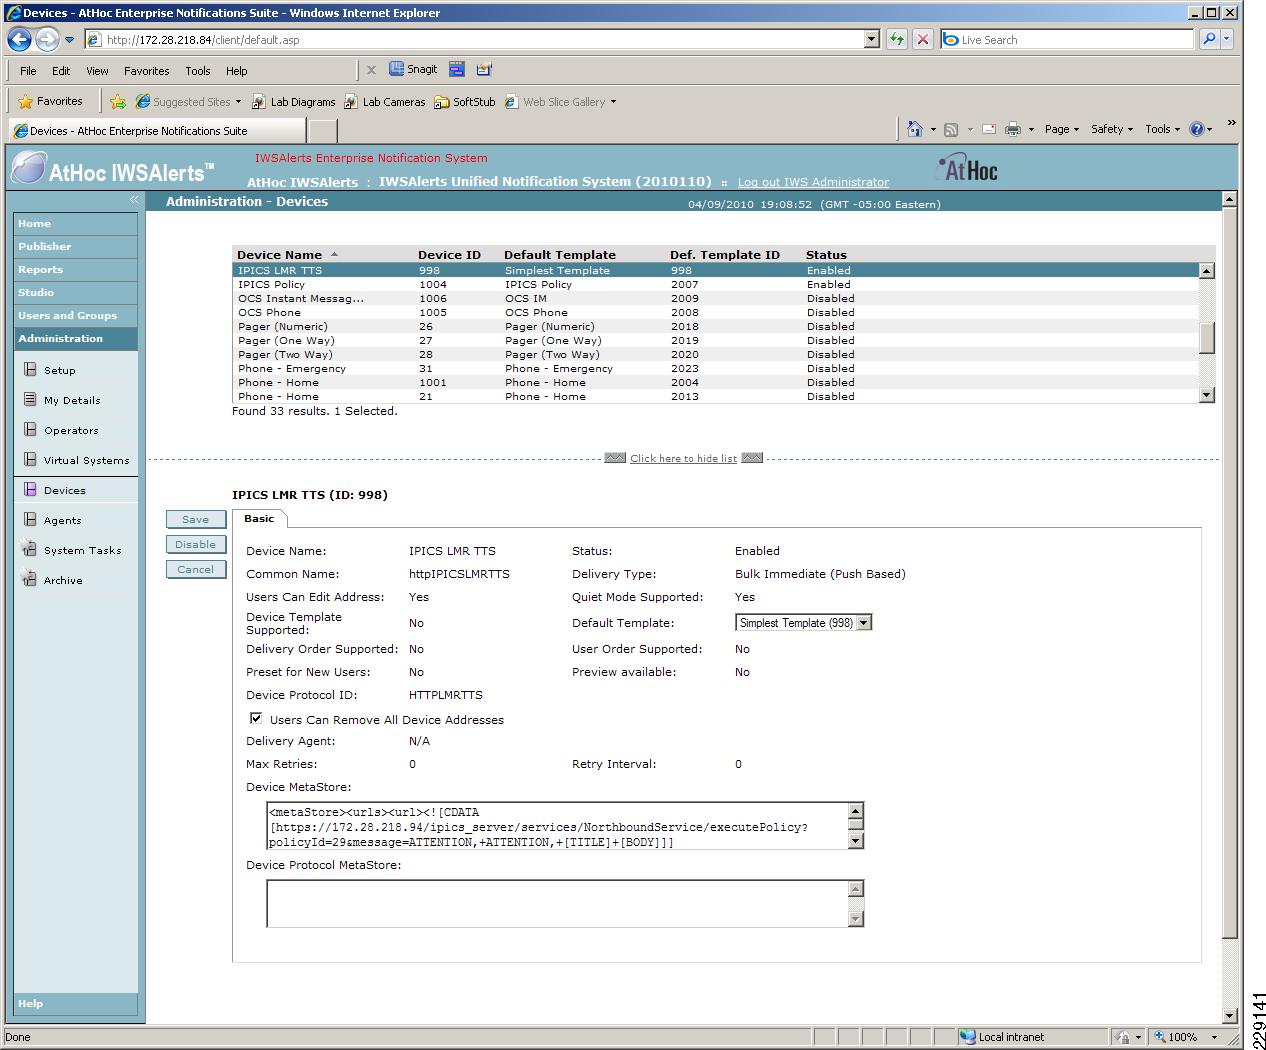This screenshot has height=1050, width=1266.
Task: Click inside the Device Protocol MetaStore text area
Action: [x=557, y=903]
